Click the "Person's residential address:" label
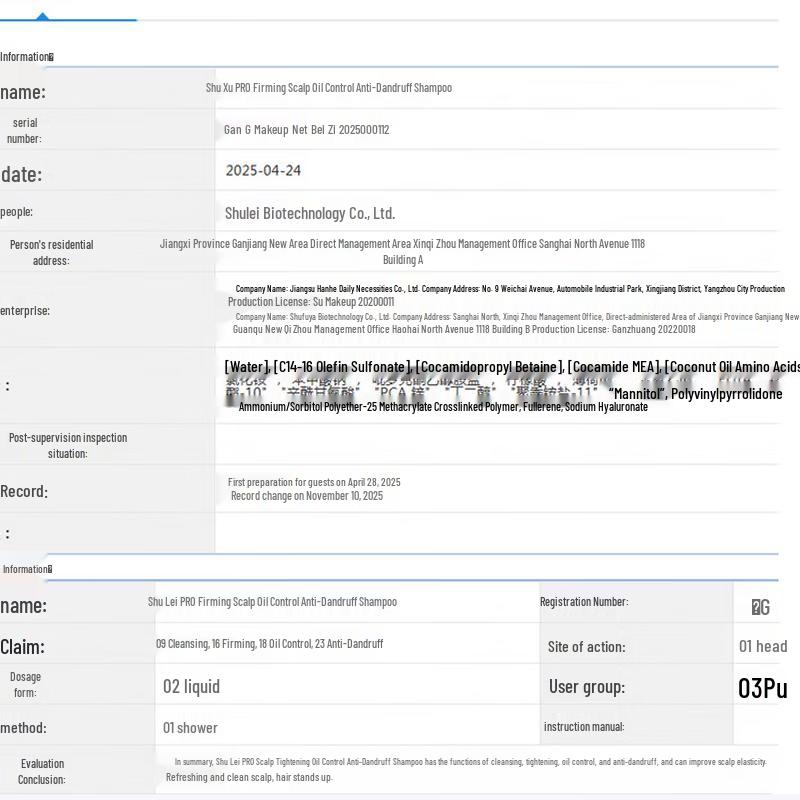The image size is (800, 800). pyautogui.click(x=52, y=253)
